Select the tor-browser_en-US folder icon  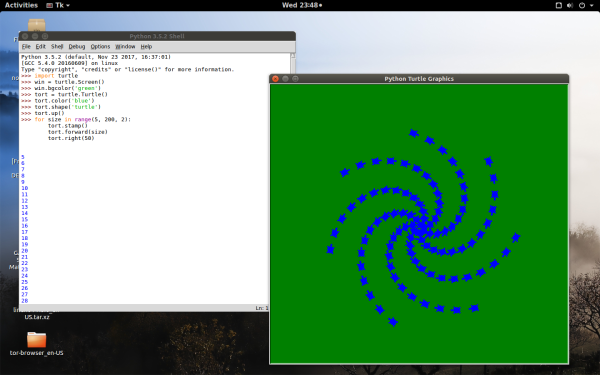tap(37, 340)
